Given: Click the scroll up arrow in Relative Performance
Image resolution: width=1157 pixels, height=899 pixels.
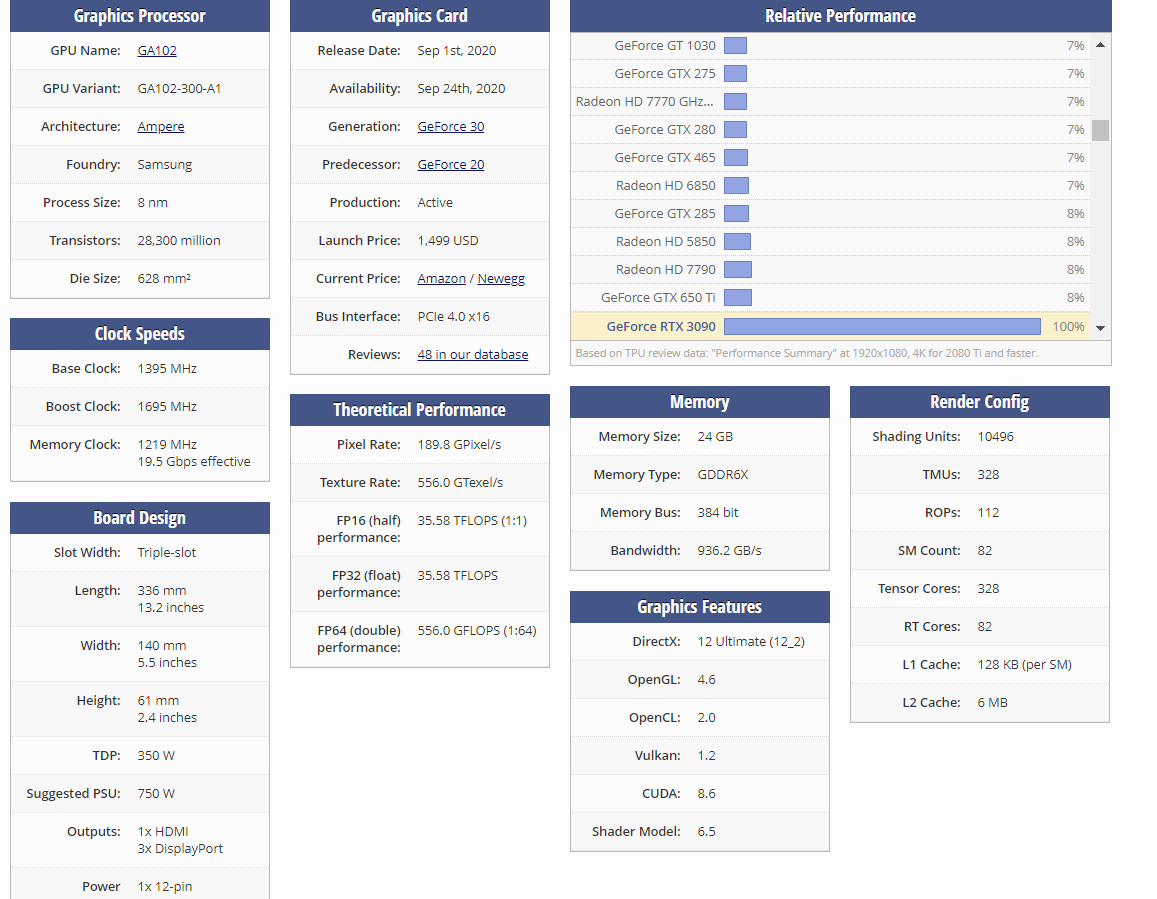Looking at the screenshot, I should point(1100,45).
